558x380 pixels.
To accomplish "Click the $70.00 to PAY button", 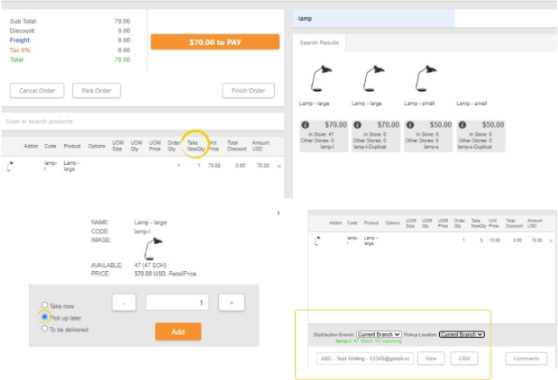I will pos(215,42).
